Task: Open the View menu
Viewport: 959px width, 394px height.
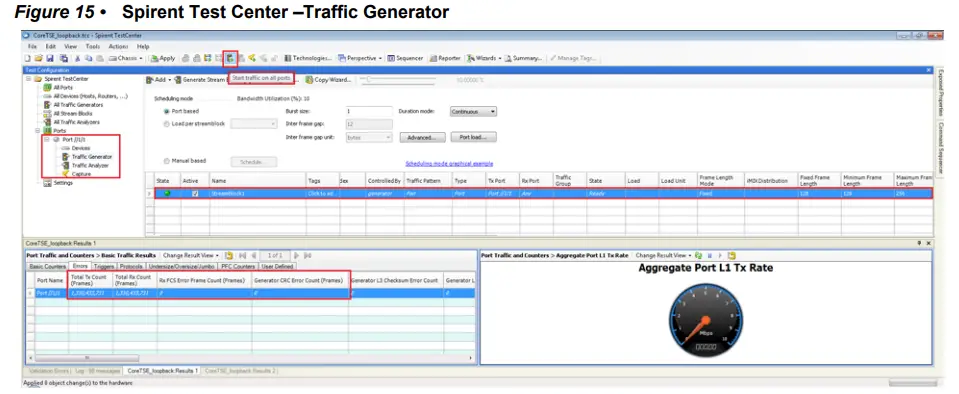Action: (70, 46)
